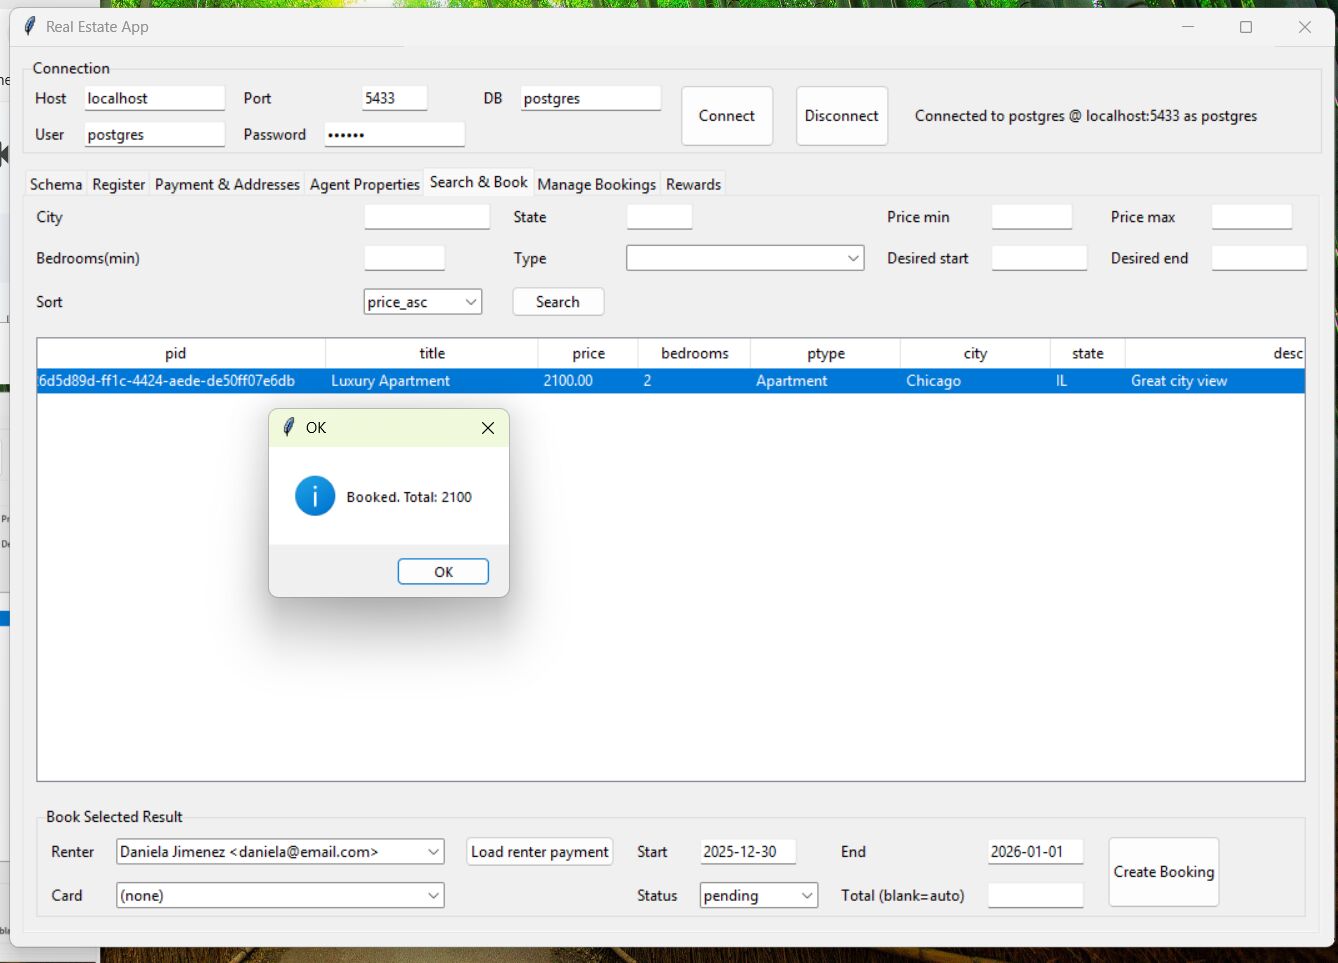The width and height of the screenshot is (1338, 963).
Task: Minimize the Real Estate App window
Action: [1188, 27]
